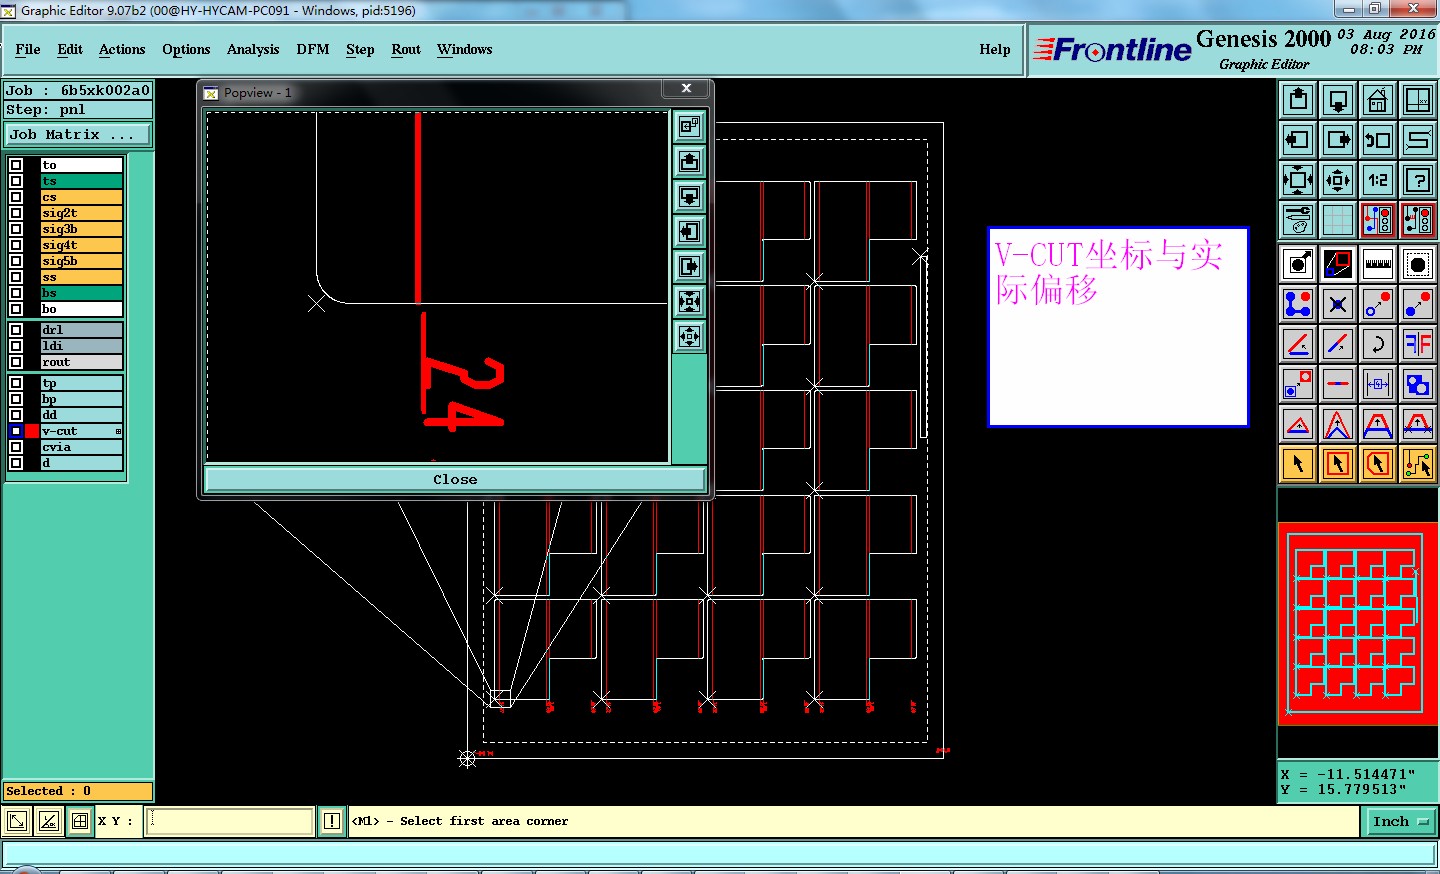1440x874 pixels.
Task: Select the sig3b layer name
Action: (81, 229)
